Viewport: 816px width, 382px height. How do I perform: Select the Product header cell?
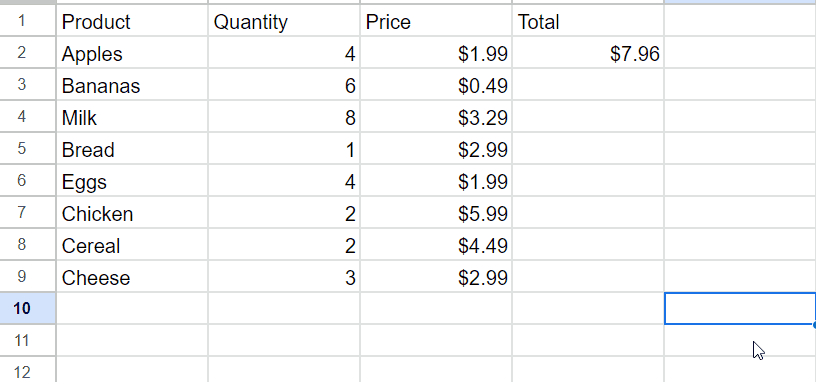pyautogui.click(x=132, y=21)
